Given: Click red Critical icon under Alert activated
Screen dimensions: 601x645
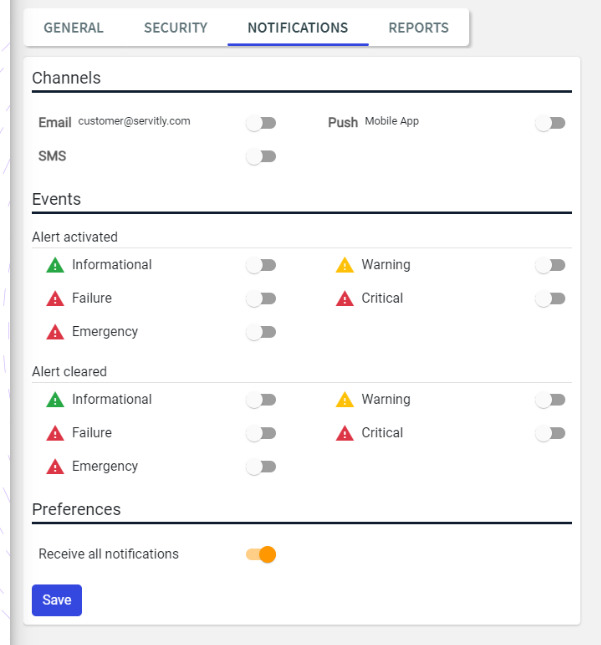Looking at the screenshot, I should coord(345,298).
